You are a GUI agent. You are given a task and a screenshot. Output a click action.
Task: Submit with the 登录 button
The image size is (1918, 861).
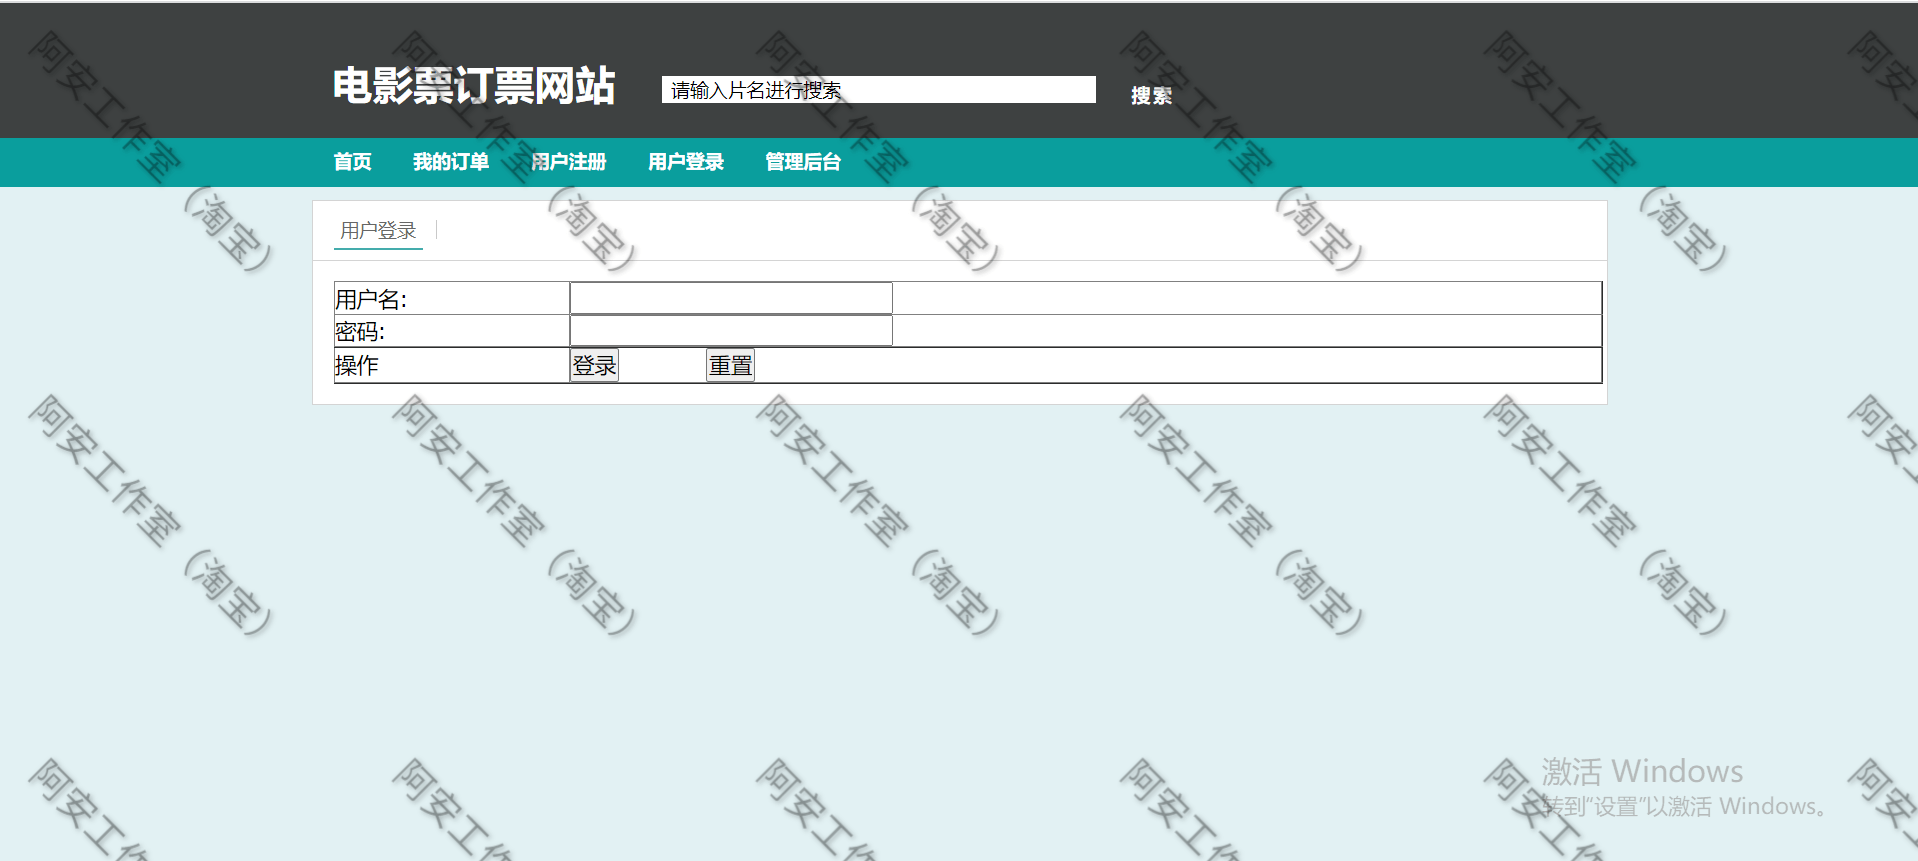[594, 366]
